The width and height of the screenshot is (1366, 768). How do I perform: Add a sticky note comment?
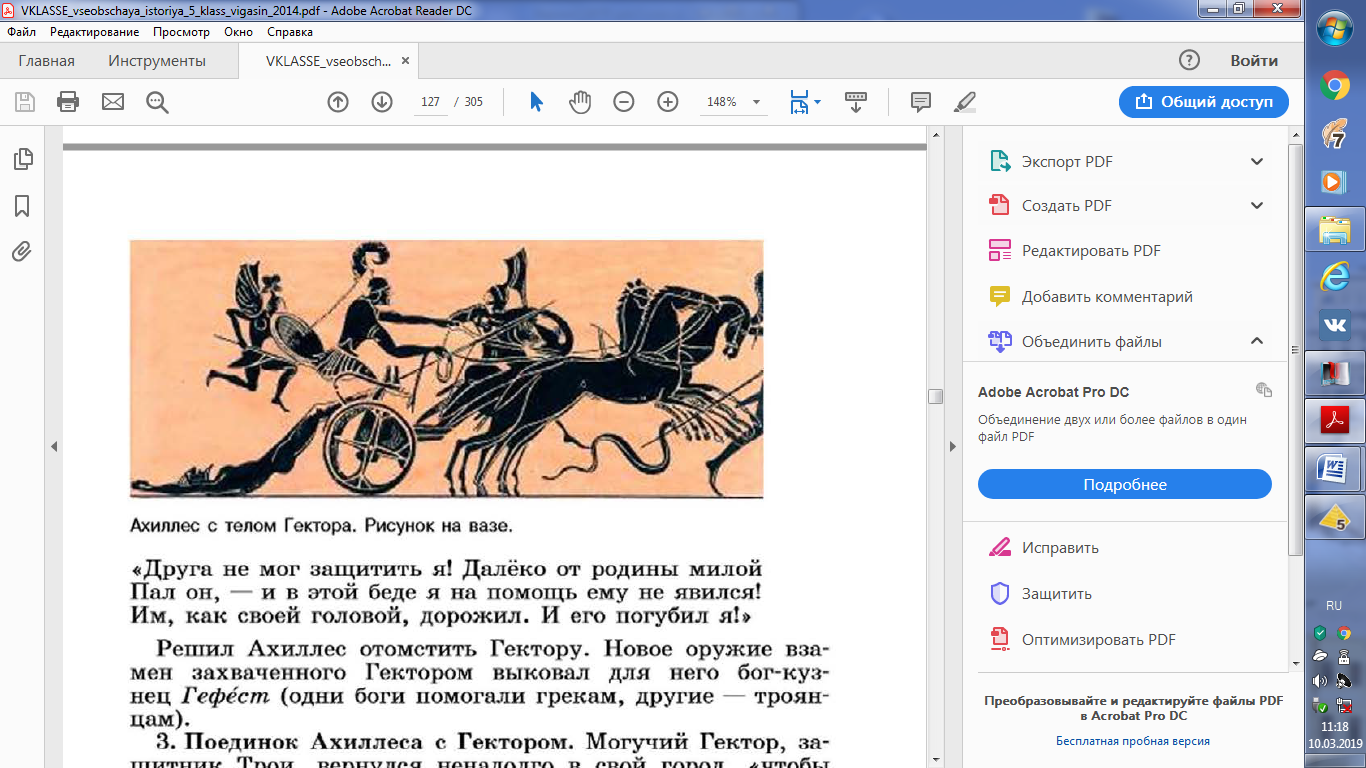(x=921, y=101)
